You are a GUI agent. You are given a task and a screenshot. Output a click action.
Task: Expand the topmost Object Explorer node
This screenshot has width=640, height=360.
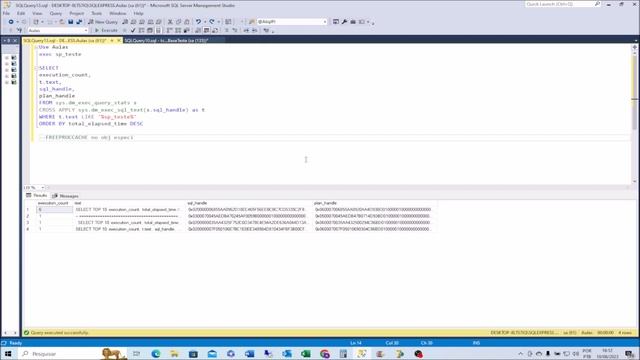point(7,58)
